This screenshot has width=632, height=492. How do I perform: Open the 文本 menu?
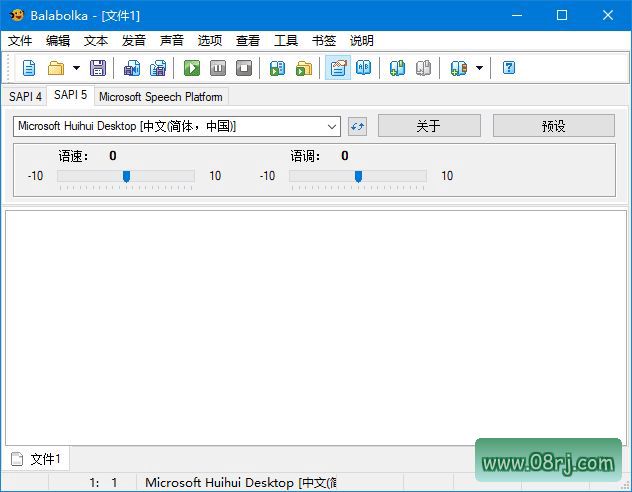click(96, 41)
